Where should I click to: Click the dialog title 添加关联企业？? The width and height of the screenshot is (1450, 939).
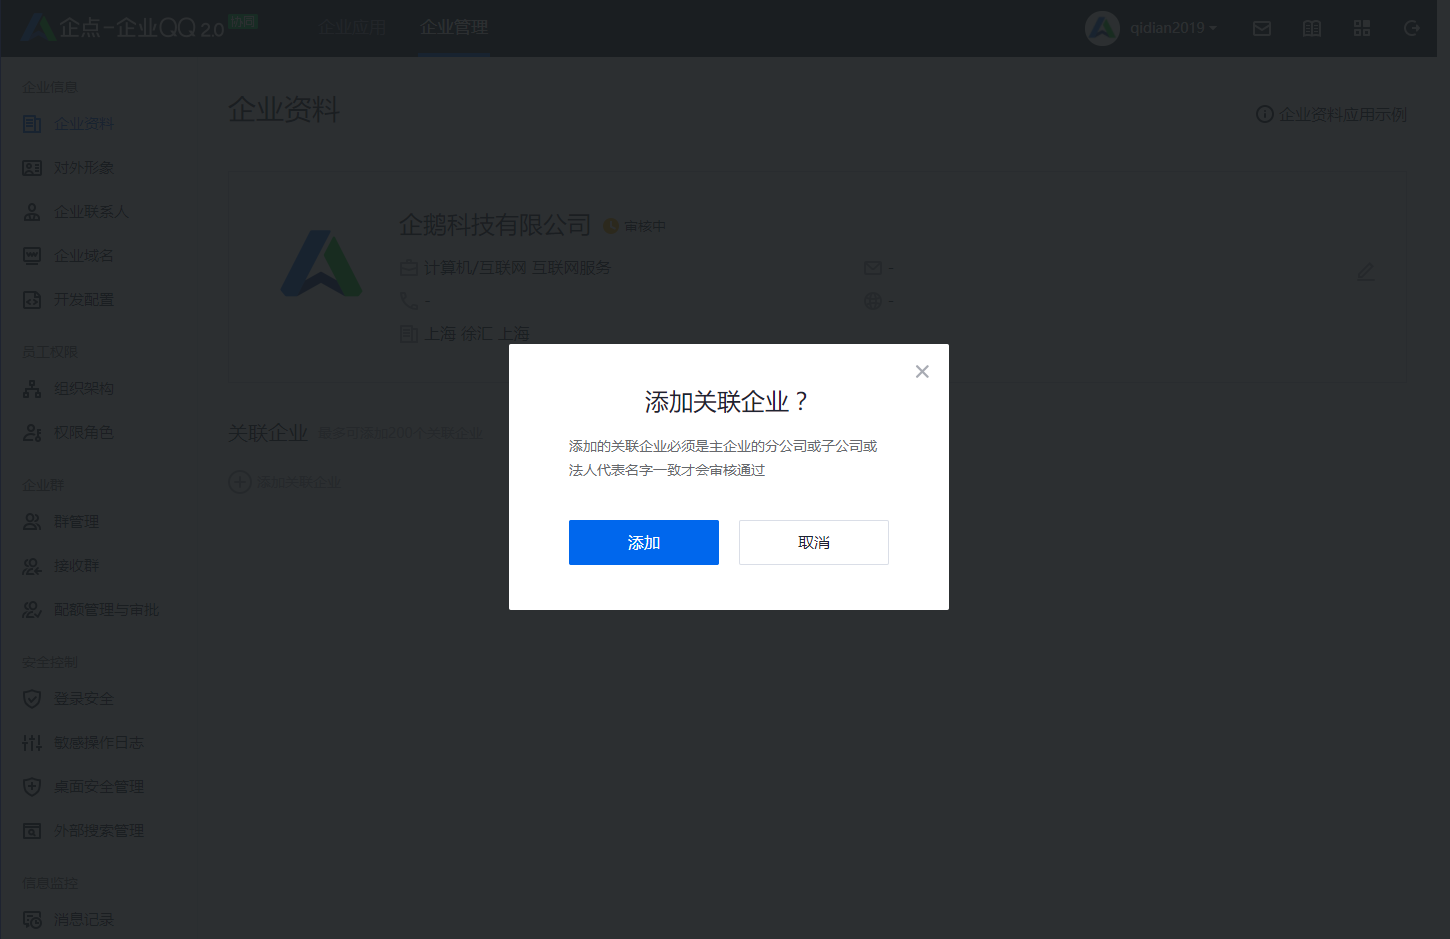[727, 402]
